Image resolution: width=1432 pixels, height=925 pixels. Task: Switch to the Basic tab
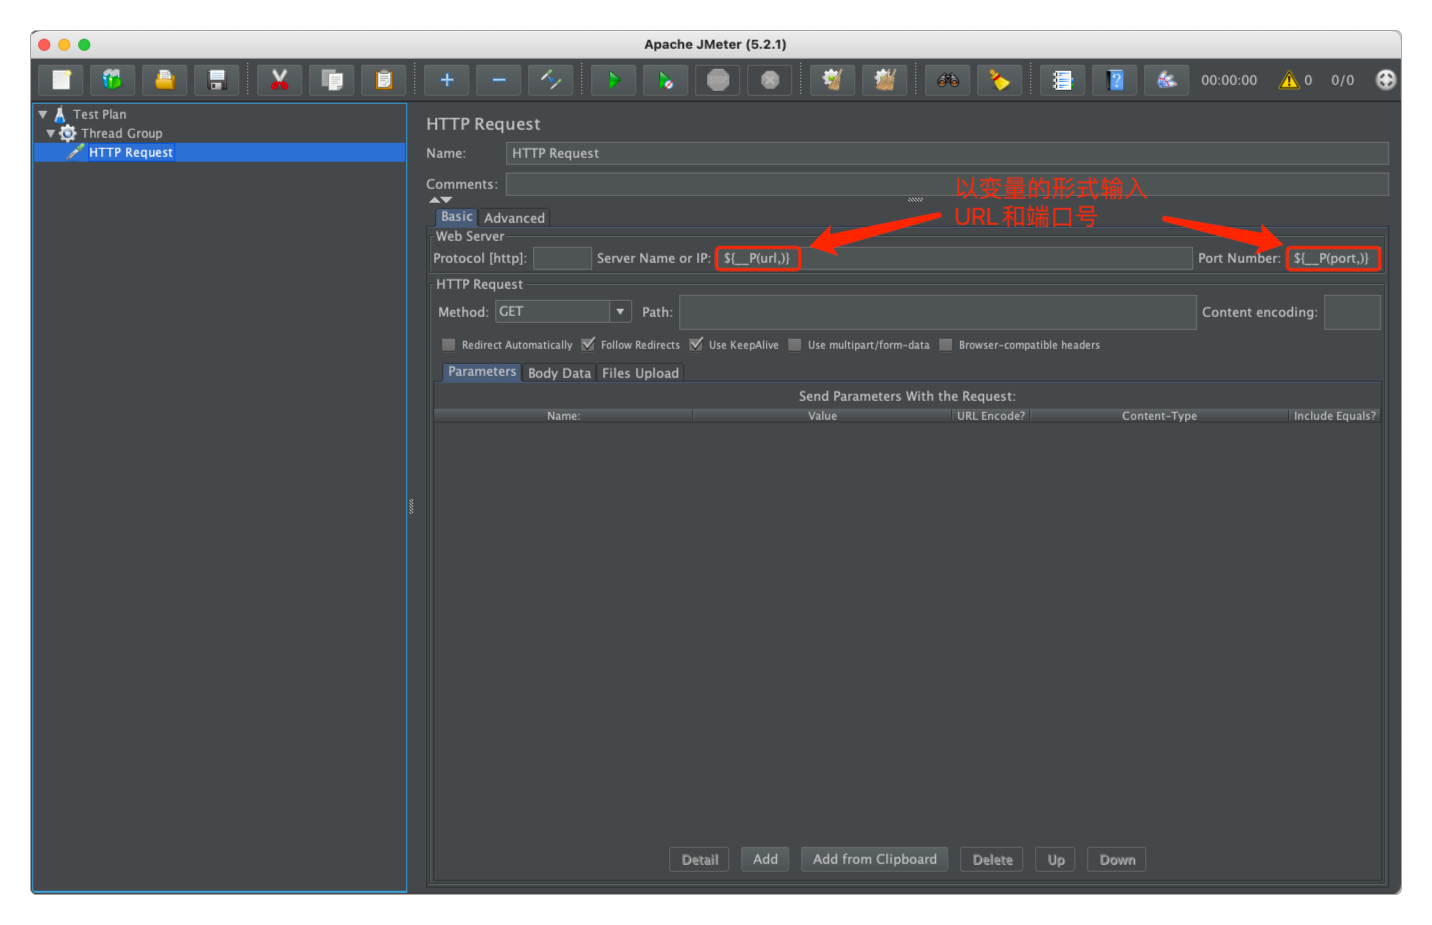point(456,217)
